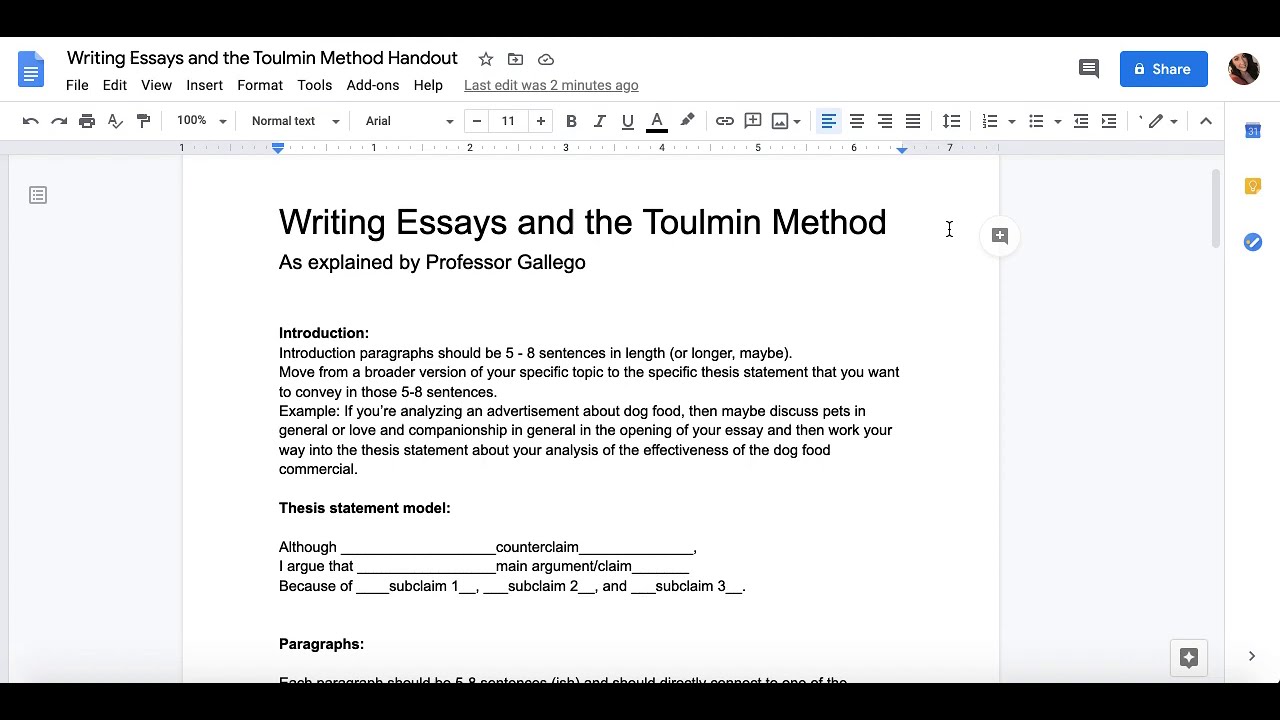Image resolution: width=1280 pixels, height=720 pixels.
Task: Hide the menus with the caret
Action: click(1206, 121)
